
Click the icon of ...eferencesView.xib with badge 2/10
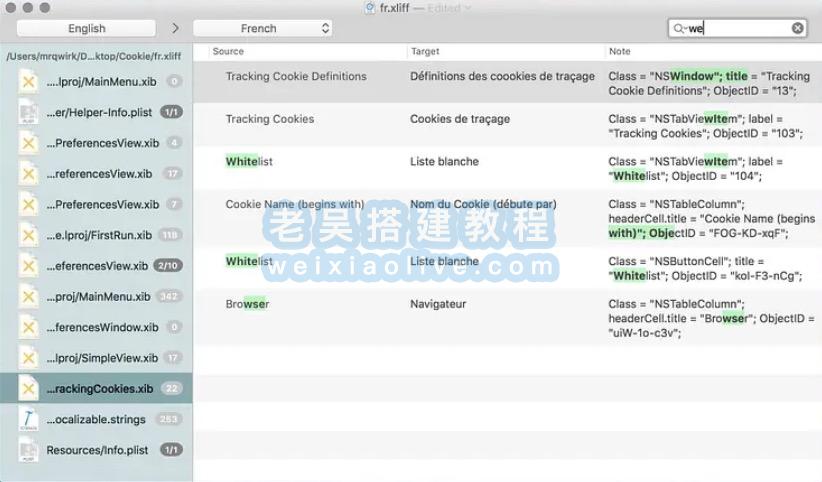click(x=28, y=266)
